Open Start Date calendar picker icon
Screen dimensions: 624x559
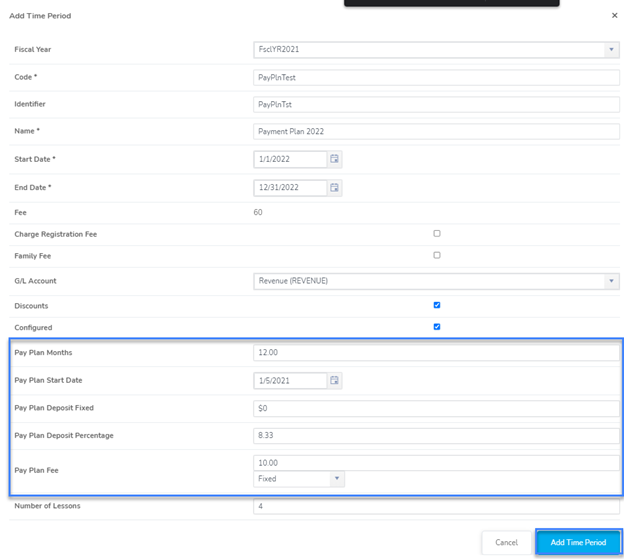click(x=334, y=159)
